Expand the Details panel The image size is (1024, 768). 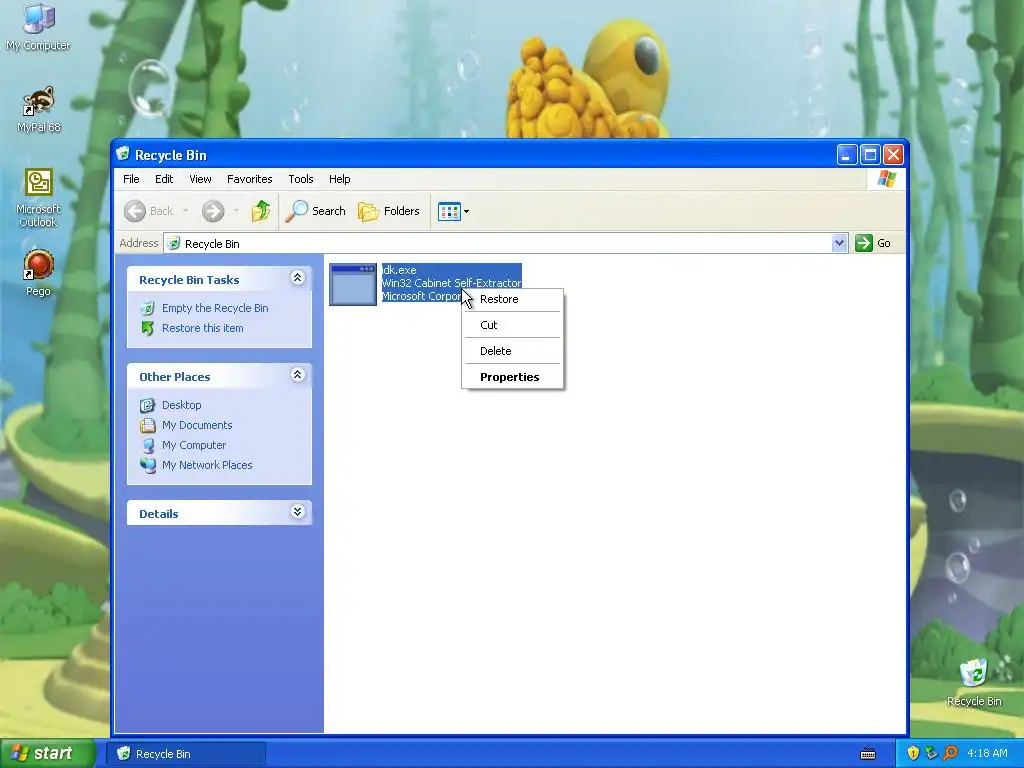pyautogui.click(x=297, y=511)
